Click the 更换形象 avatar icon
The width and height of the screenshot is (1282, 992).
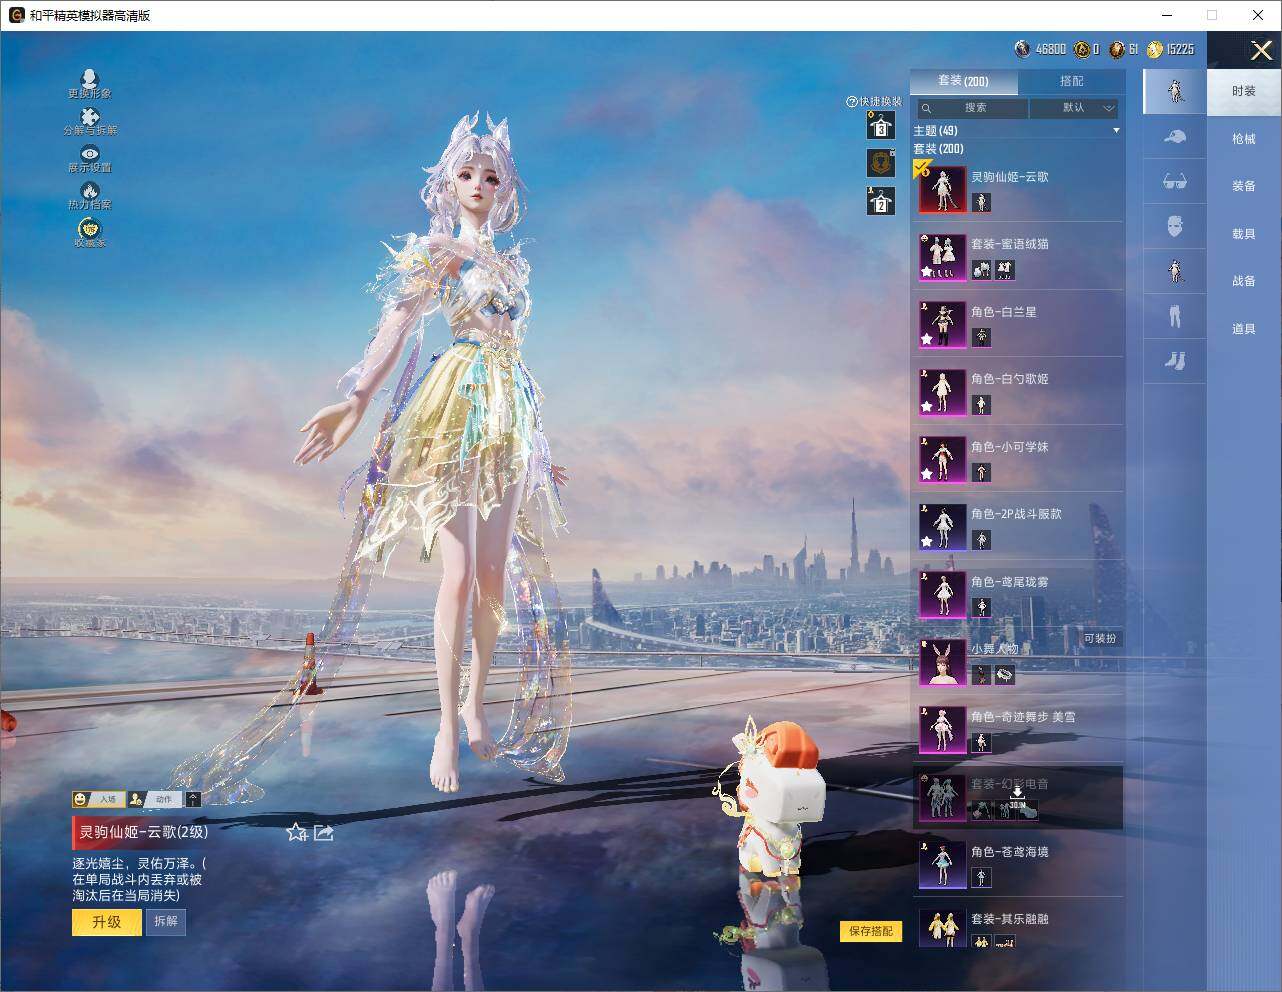point(90,79)
